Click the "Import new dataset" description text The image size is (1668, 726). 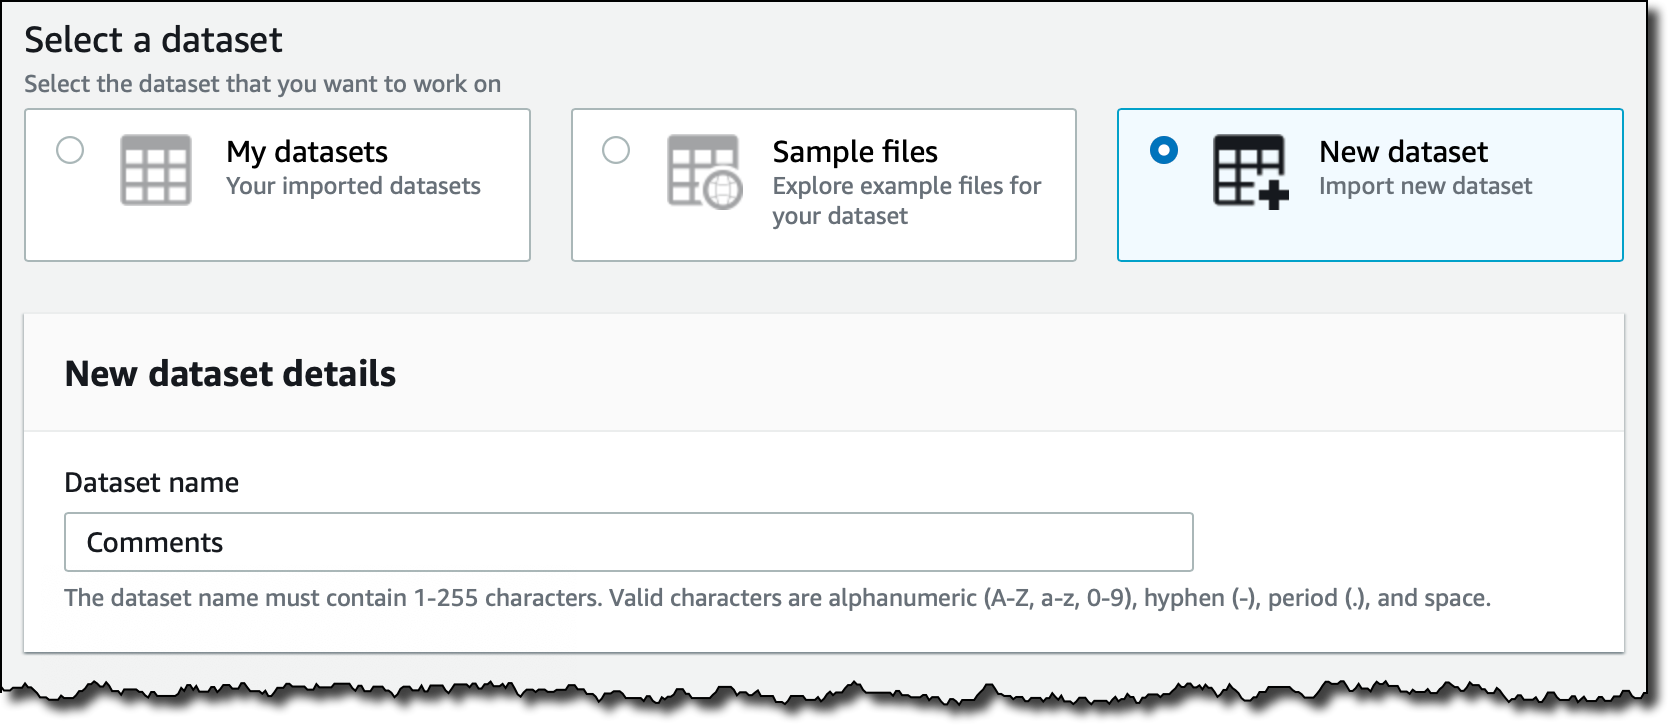(x=1425, y=186)
